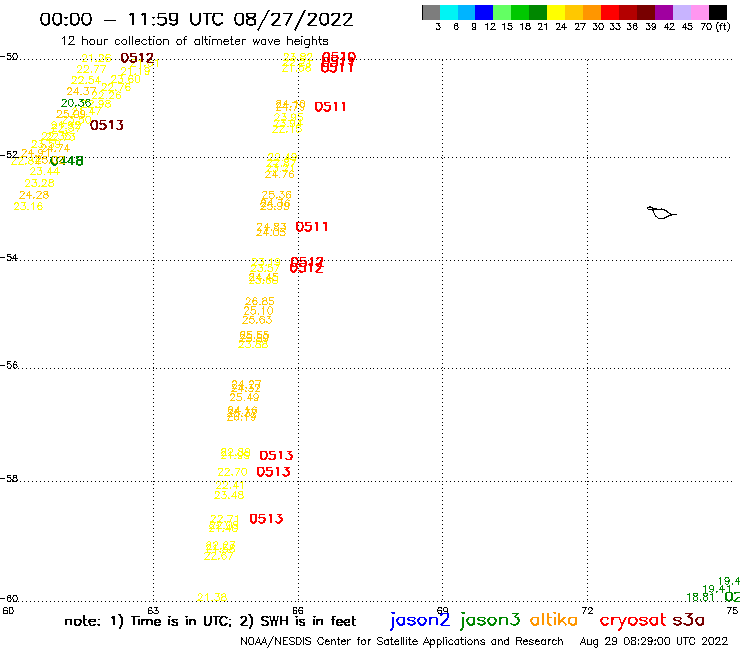Click the longitude label '72'
The image size is (740, 650).
[x=587, y=610]
